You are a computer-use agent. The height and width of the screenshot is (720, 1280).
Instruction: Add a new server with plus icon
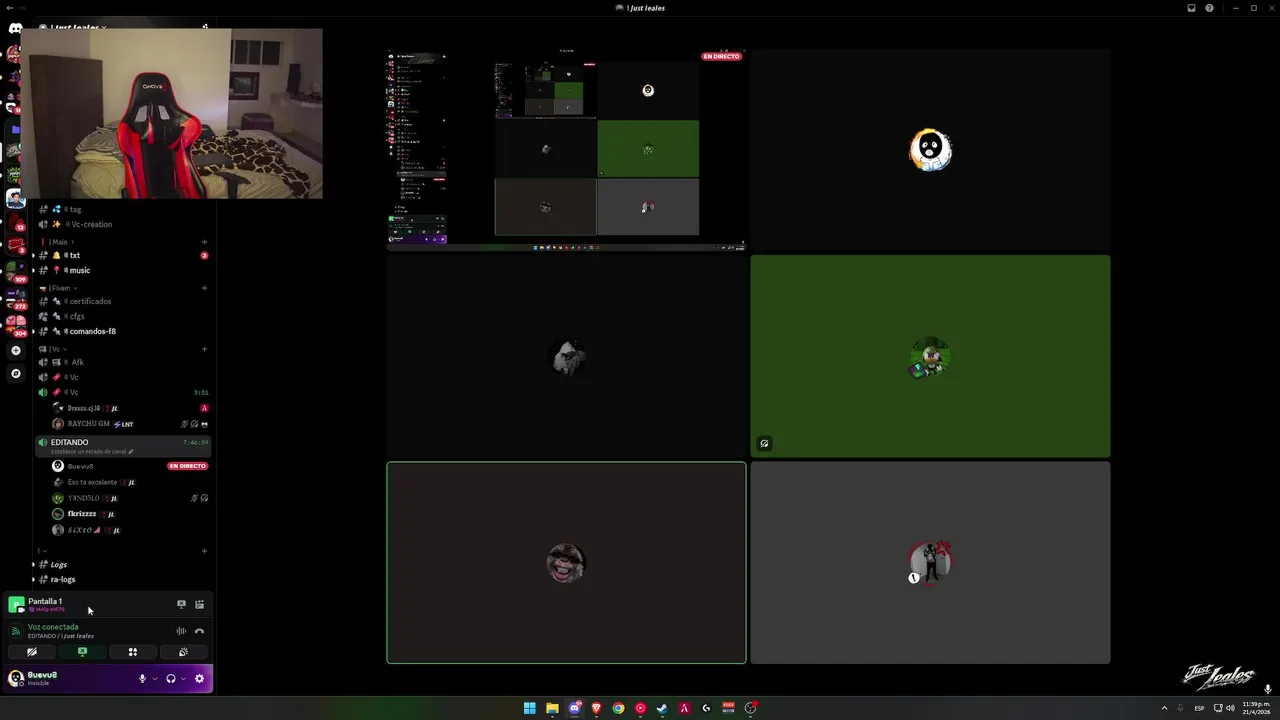15,351
